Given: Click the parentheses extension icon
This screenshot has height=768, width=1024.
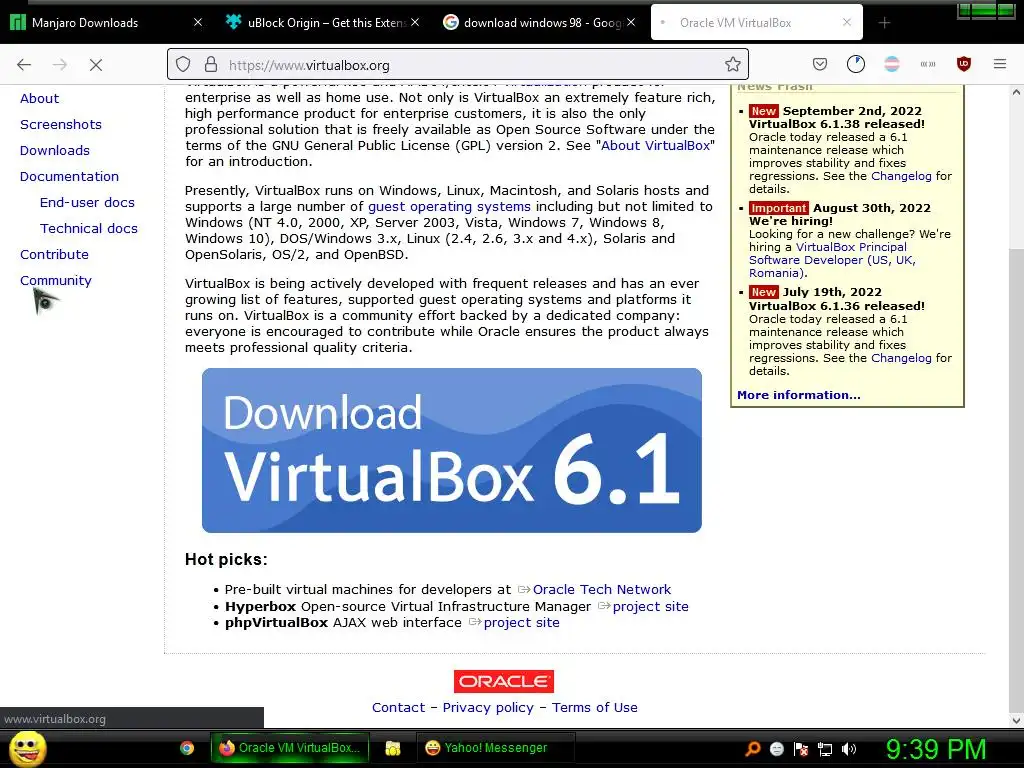Looking at the screenshot, I should (928, 64).
